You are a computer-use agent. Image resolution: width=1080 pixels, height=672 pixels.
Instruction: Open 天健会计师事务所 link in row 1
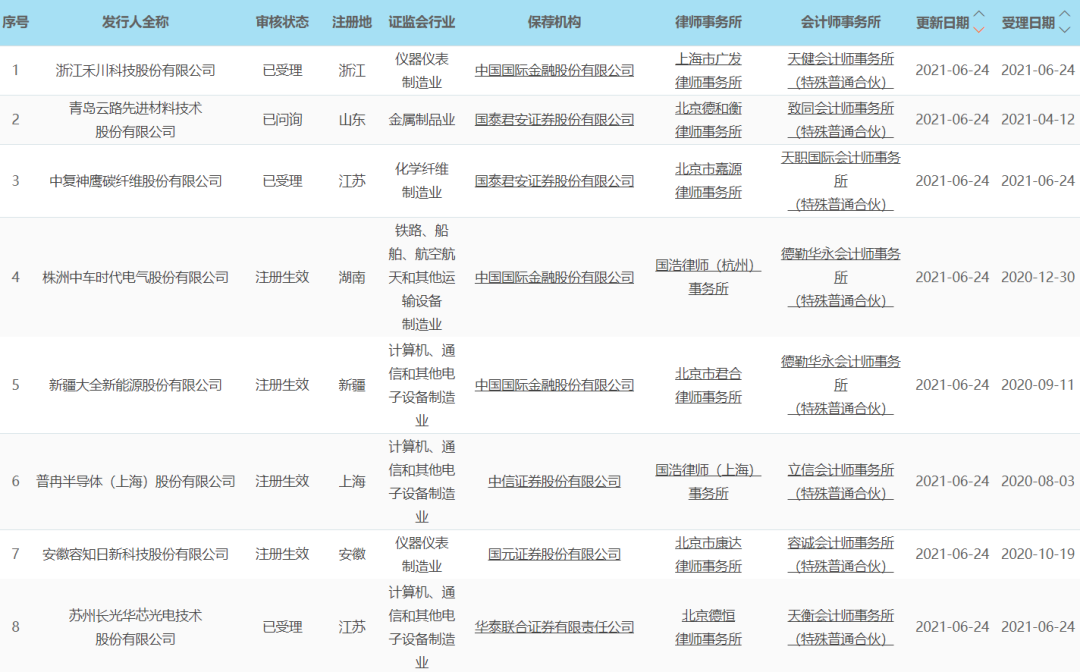pyautogui.click(x=840, y=70)
